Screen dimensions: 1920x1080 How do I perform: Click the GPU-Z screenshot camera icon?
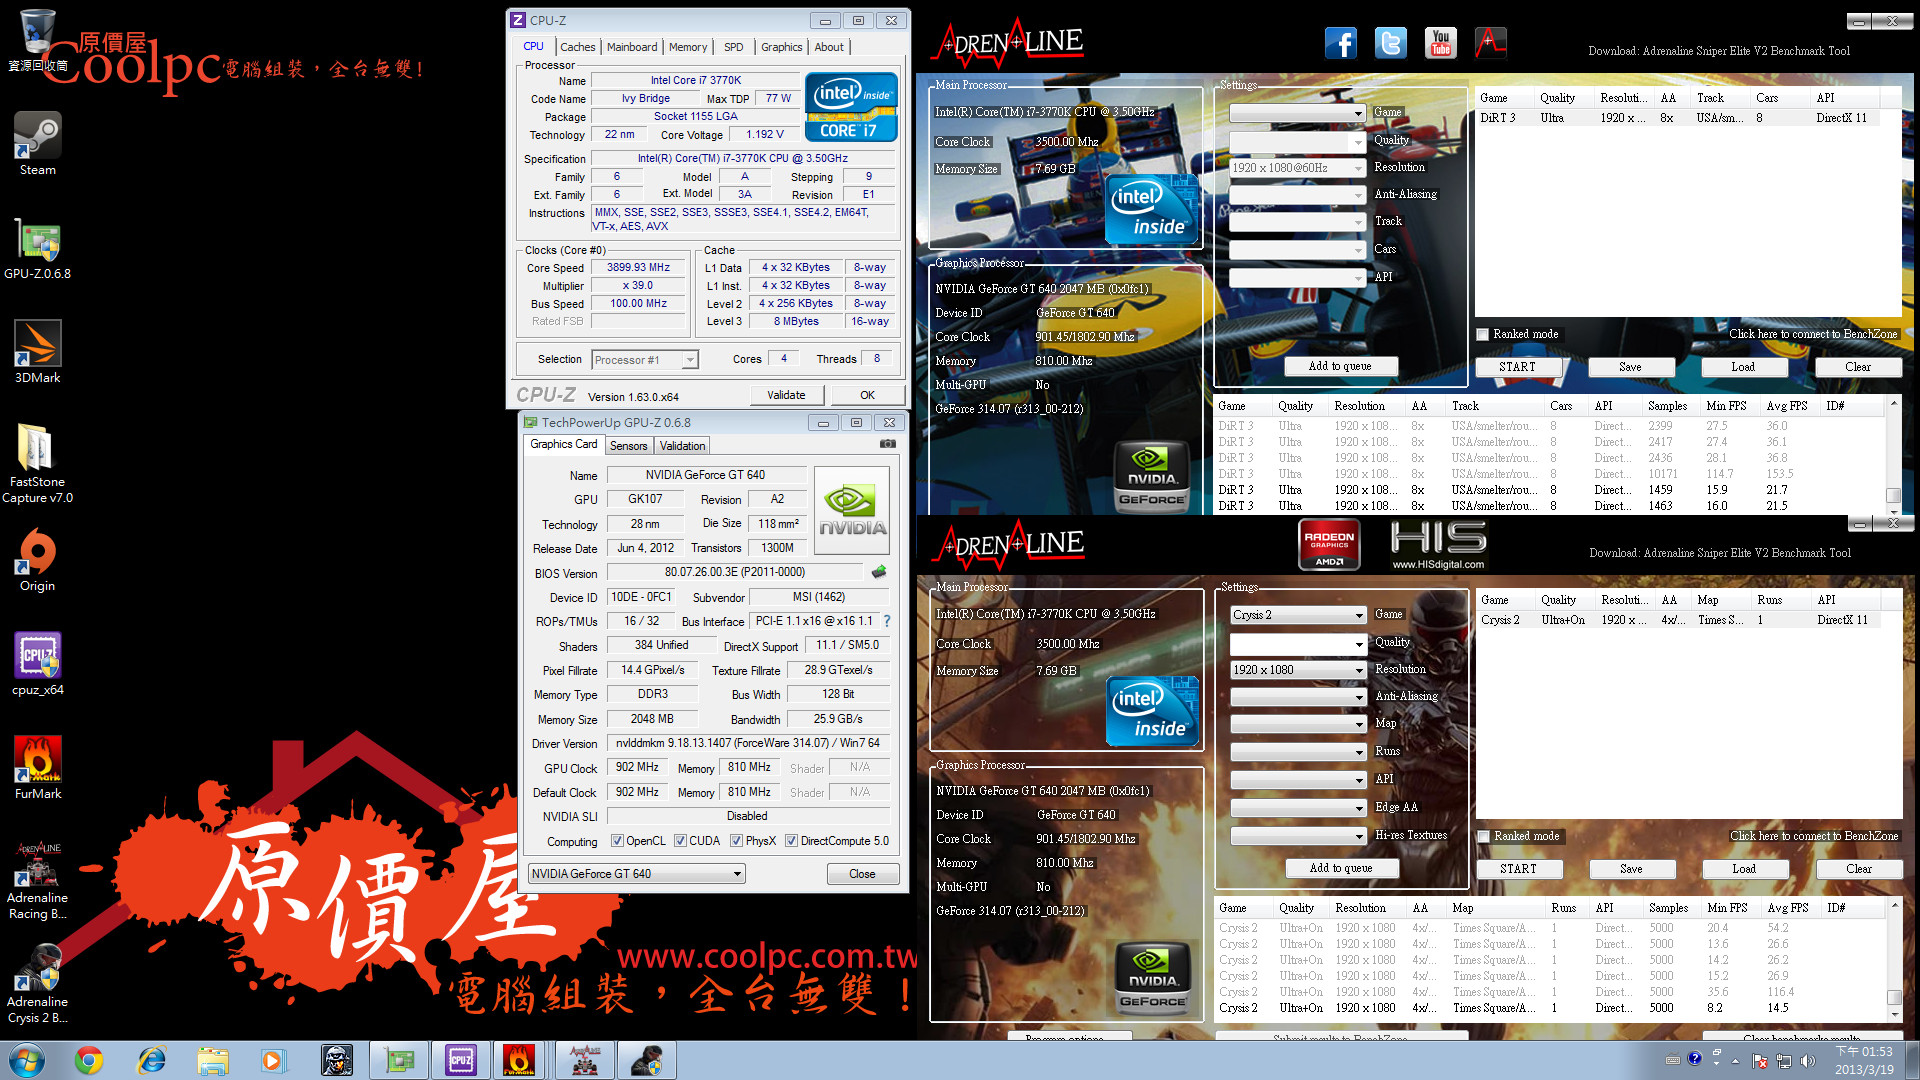point(887,444)
